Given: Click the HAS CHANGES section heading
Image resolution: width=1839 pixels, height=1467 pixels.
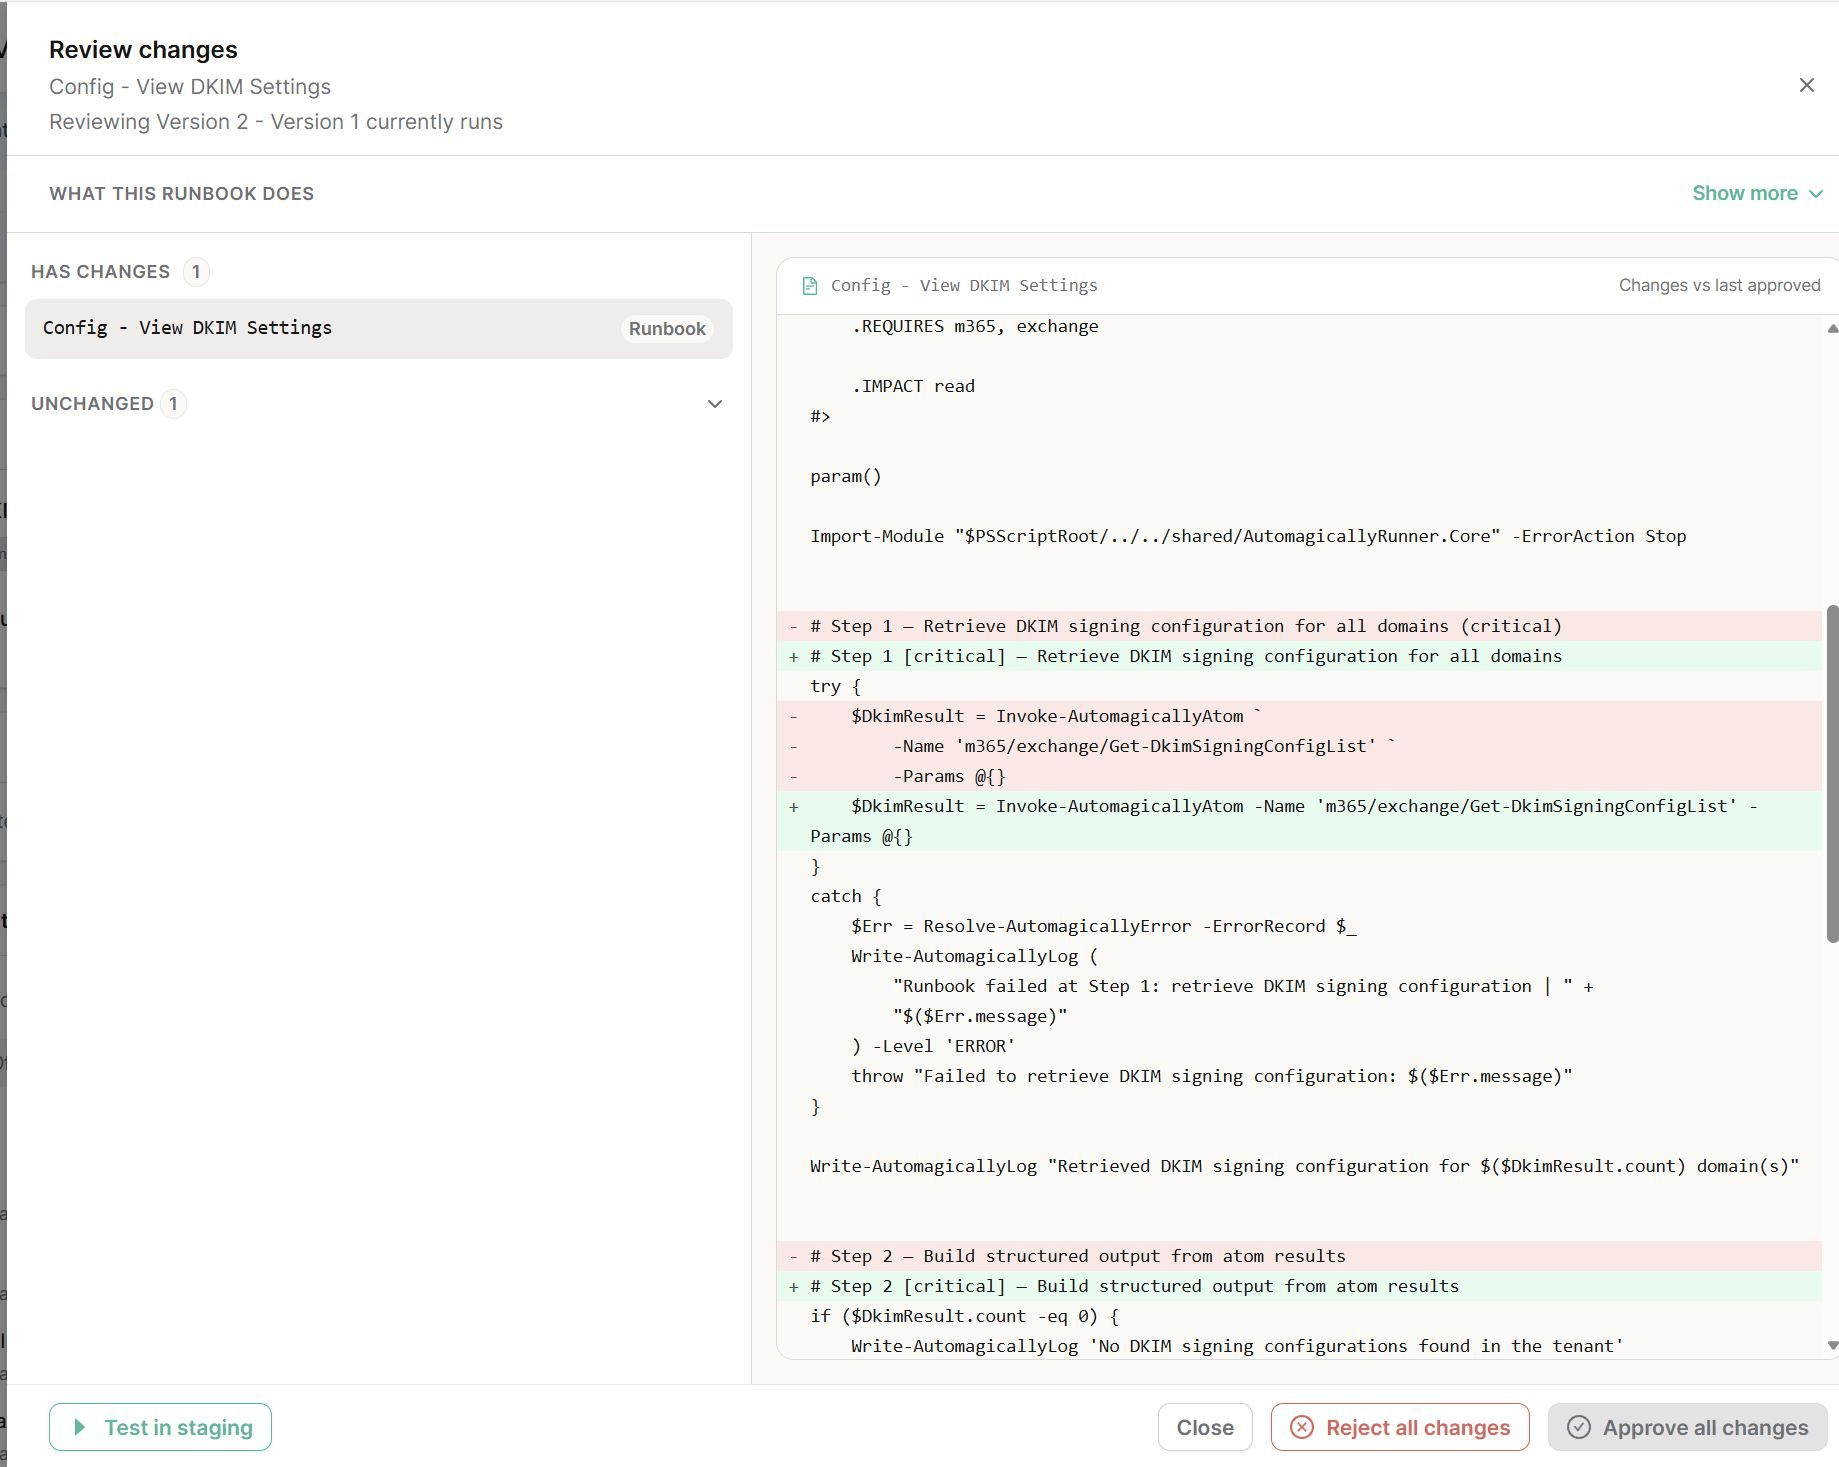Looking at the screenshot, I should coord(100,272).
